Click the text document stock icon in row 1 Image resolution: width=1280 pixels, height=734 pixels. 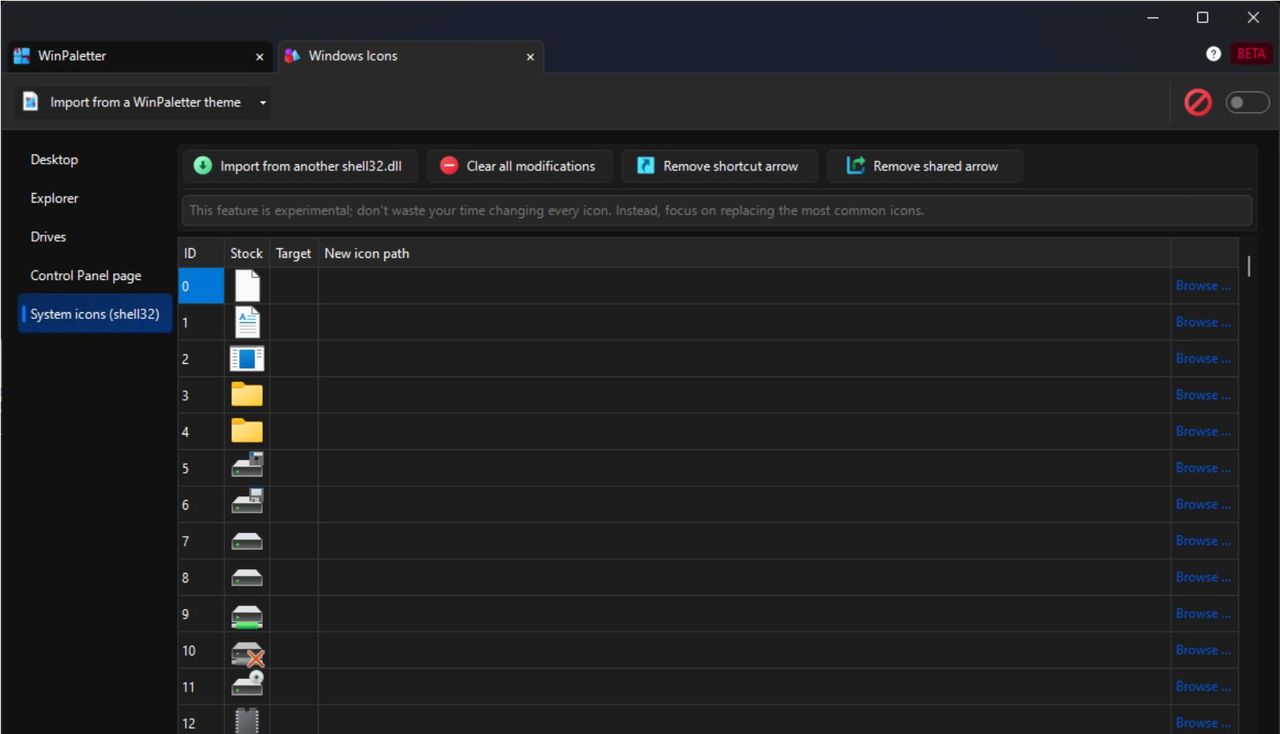click(247, 322)
